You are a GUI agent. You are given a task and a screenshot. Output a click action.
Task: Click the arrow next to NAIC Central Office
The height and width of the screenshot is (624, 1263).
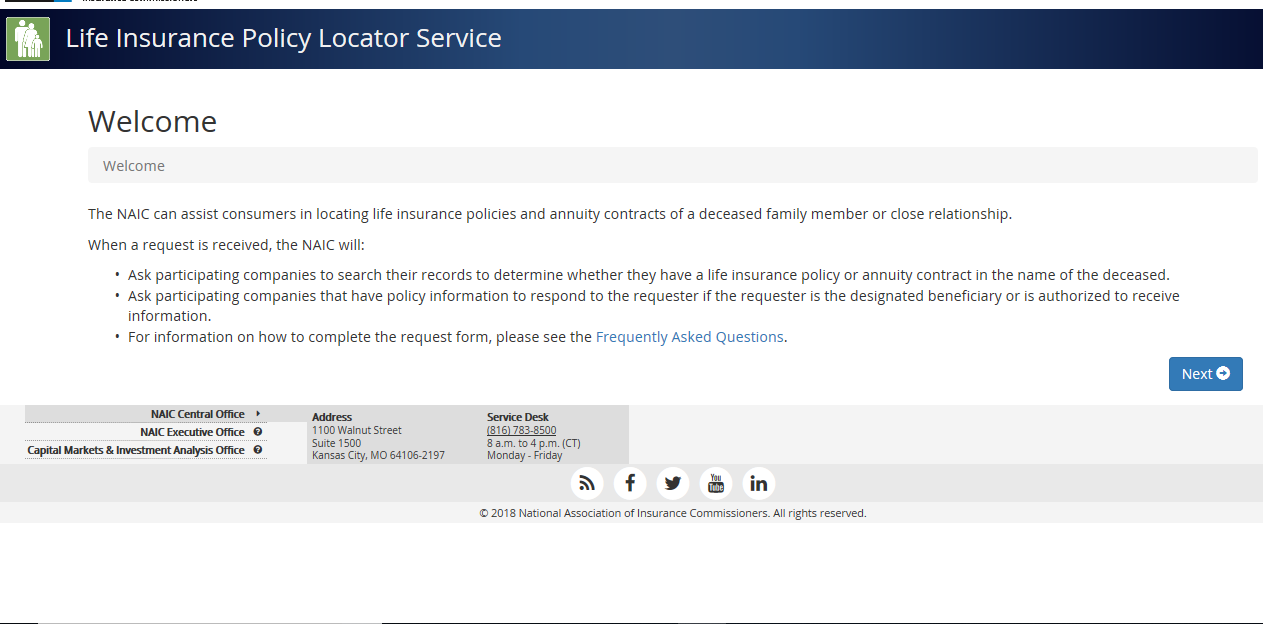[x=258, y=414]
